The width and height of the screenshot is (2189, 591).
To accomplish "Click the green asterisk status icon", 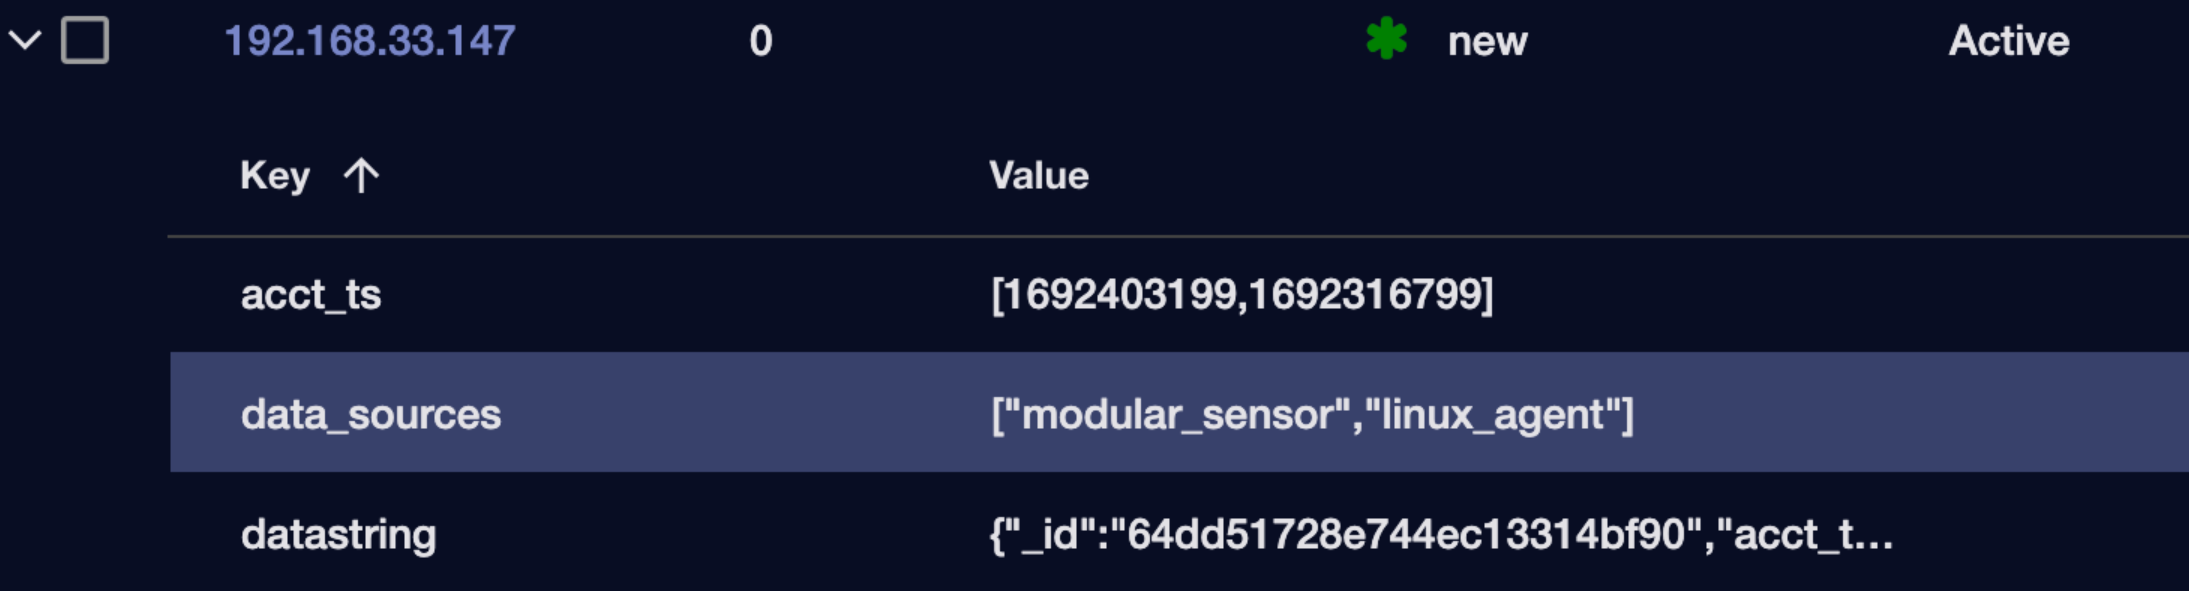I will 1386,40.
